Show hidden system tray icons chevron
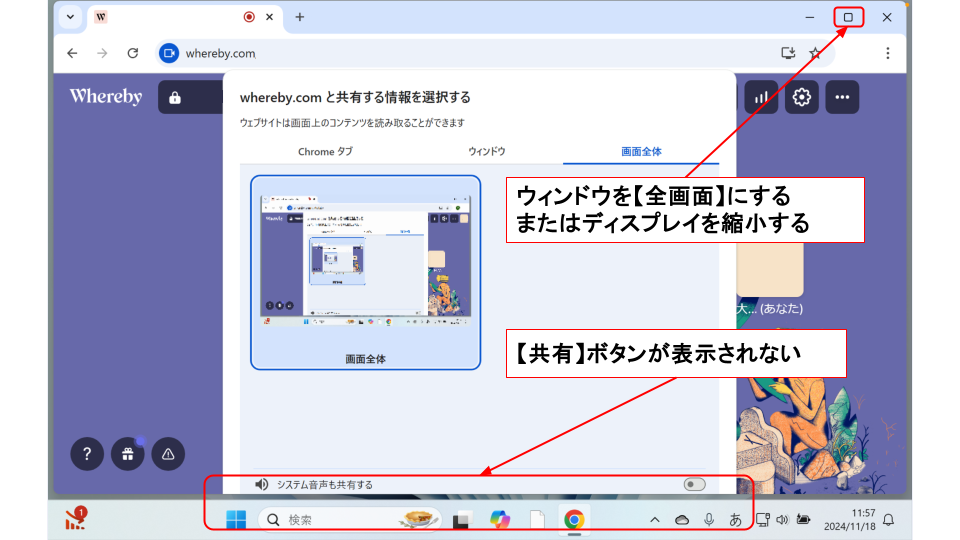This screenshot has width=960, height=540. [655, 520]
